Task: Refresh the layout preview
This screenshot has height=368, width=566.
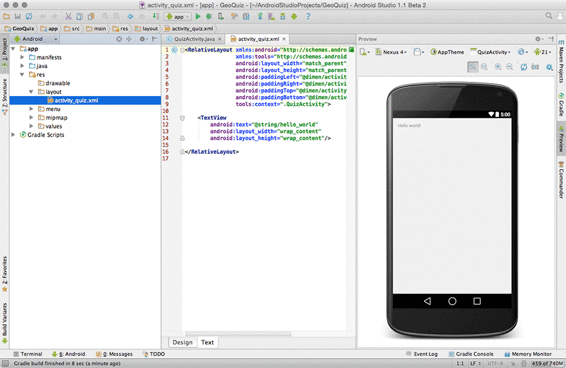Action: click(523, 67)
